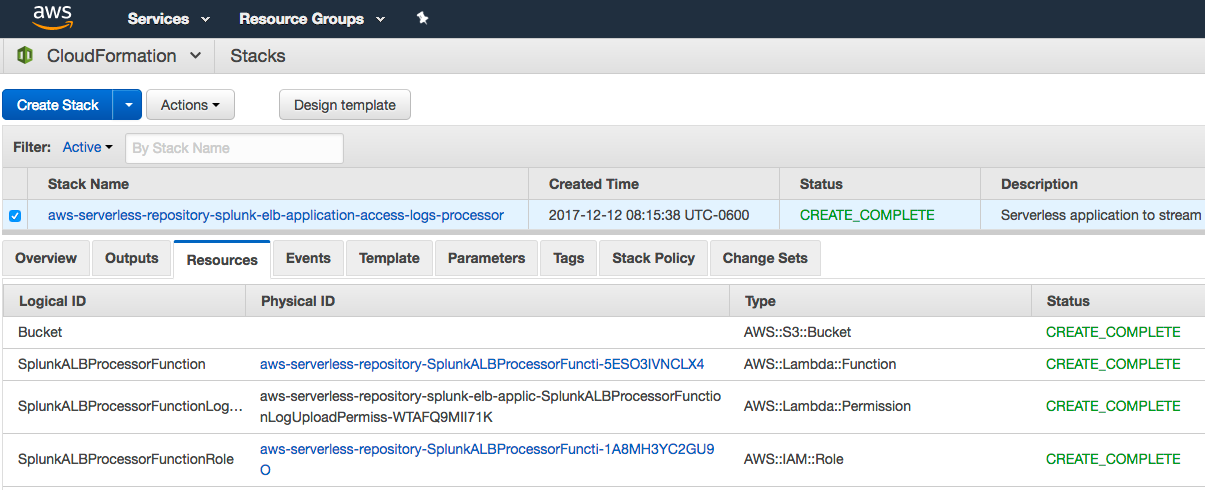Open the Lambda function physical ID ending 5ESO3IVNCLX4
Viewport: 1205px width, 490px height.
[x=482, y=364]
